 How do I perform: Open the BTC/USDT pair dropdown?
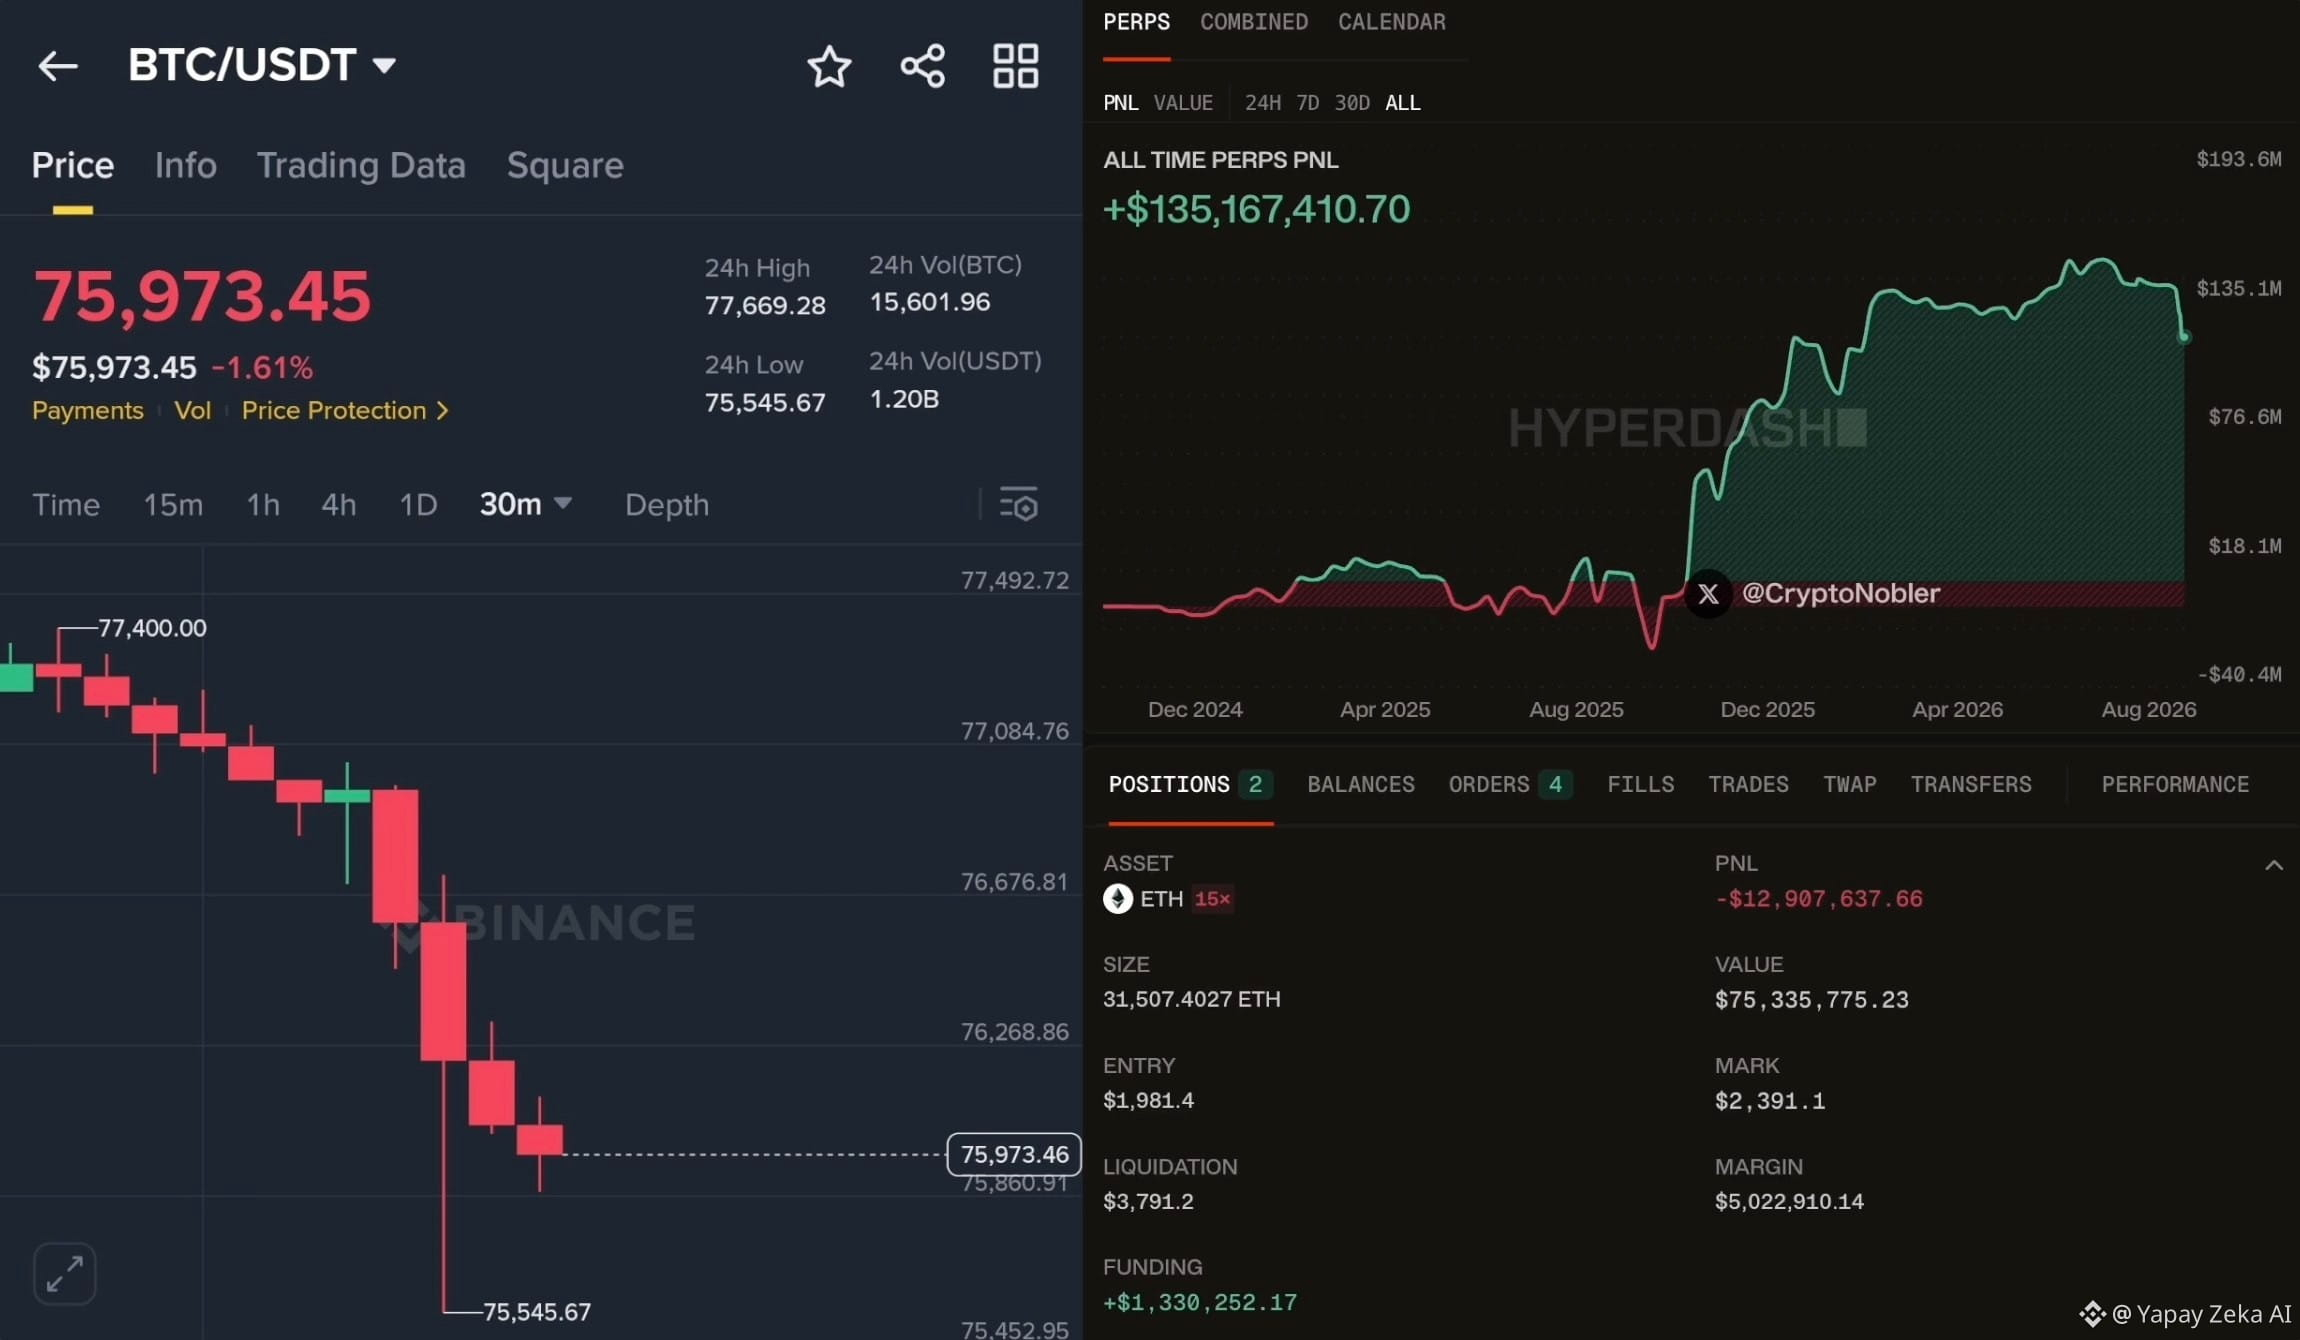262,65
